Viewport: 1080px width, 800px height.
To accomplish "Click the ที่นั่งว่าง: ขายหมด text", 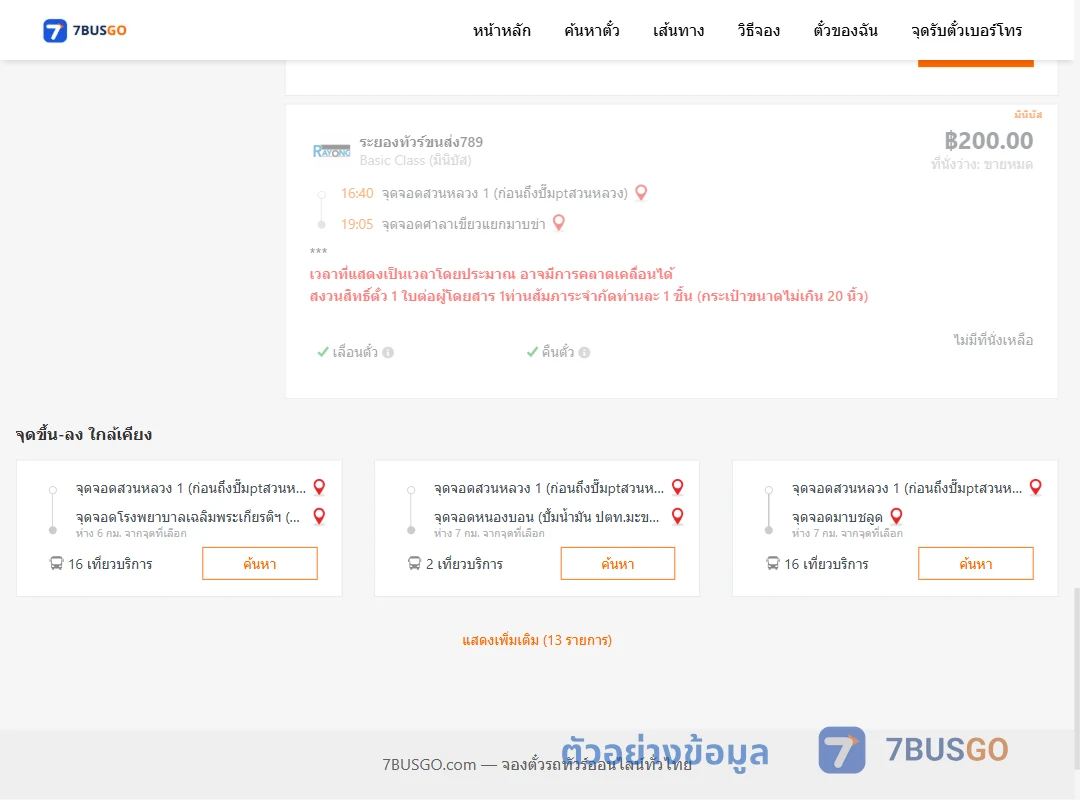I will [982, 164].
